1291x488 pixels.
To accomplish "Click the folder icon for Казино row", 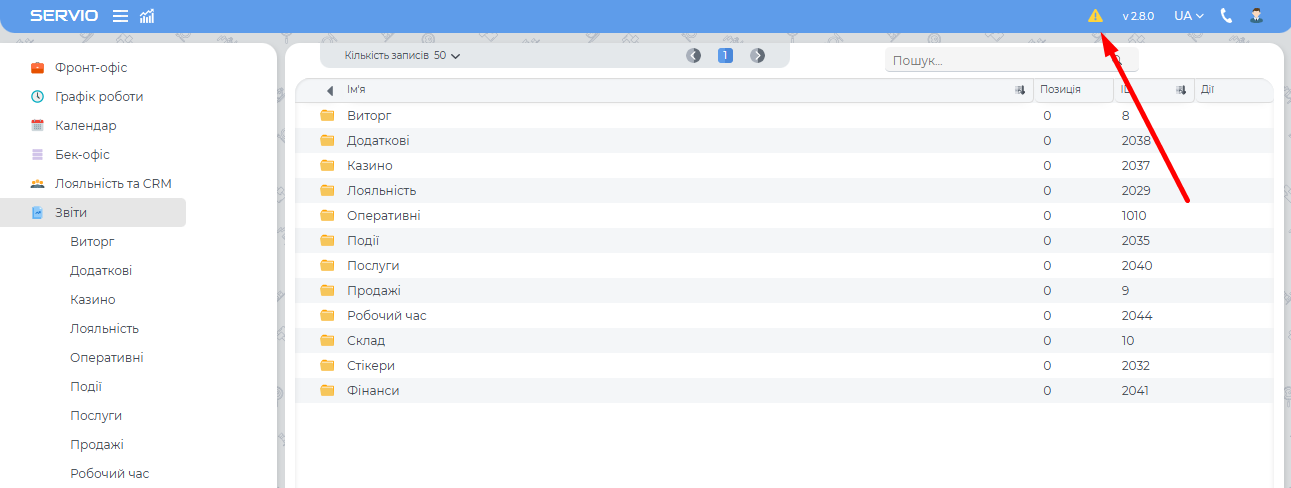I will click(327, 165).
